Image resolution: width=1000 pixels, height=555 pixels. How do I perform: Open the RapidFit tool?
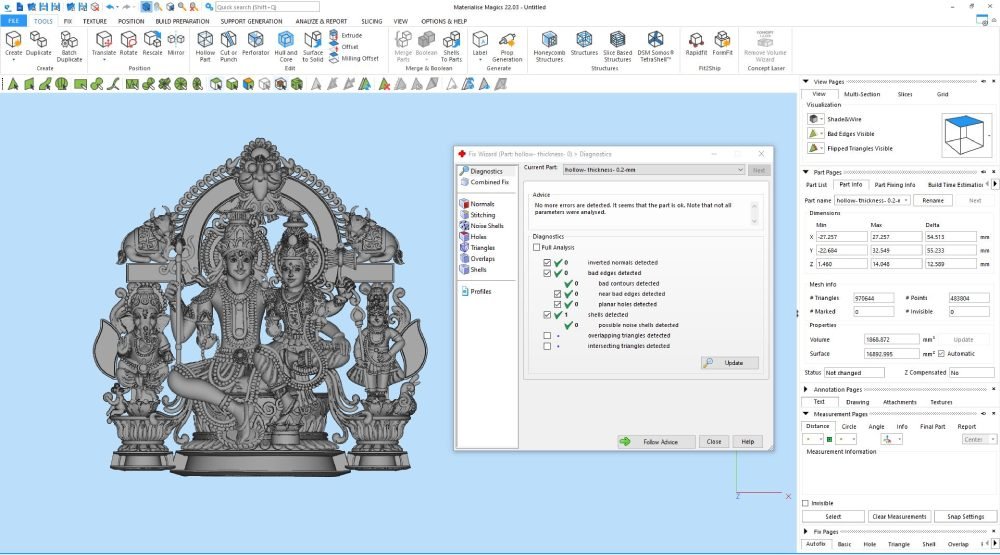[696, 43]
